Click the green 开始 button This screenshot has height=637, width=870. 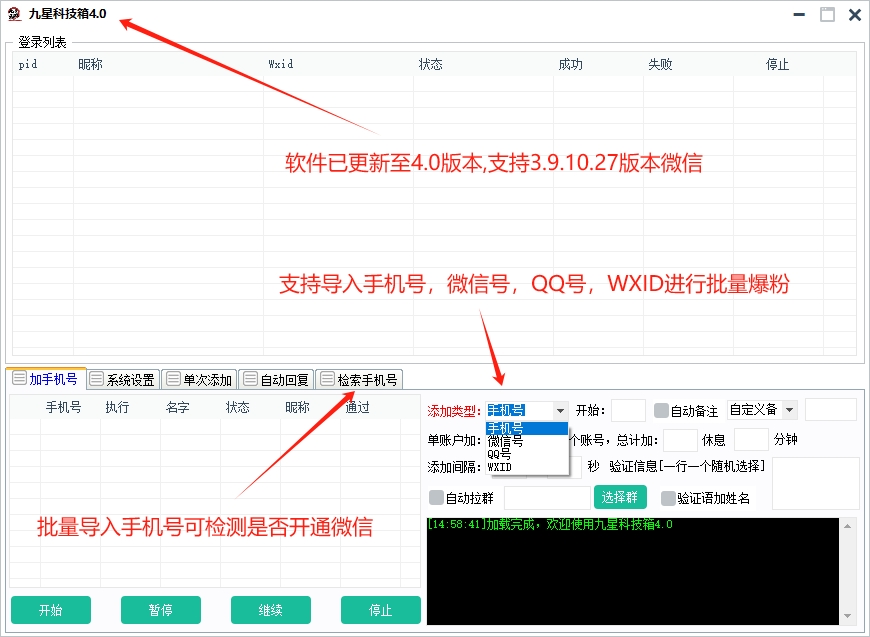51,610
